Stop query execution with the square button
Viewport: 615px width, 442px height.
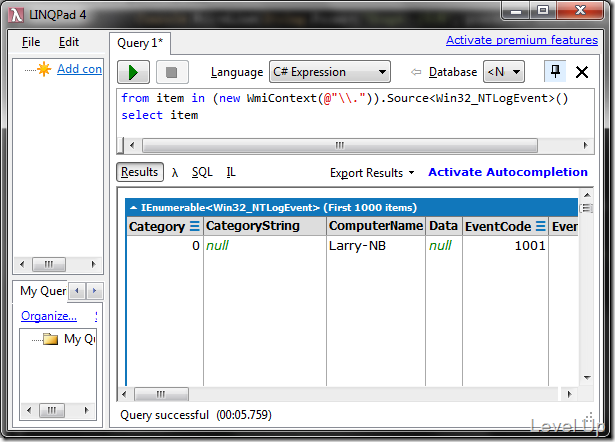pos(172,72)
